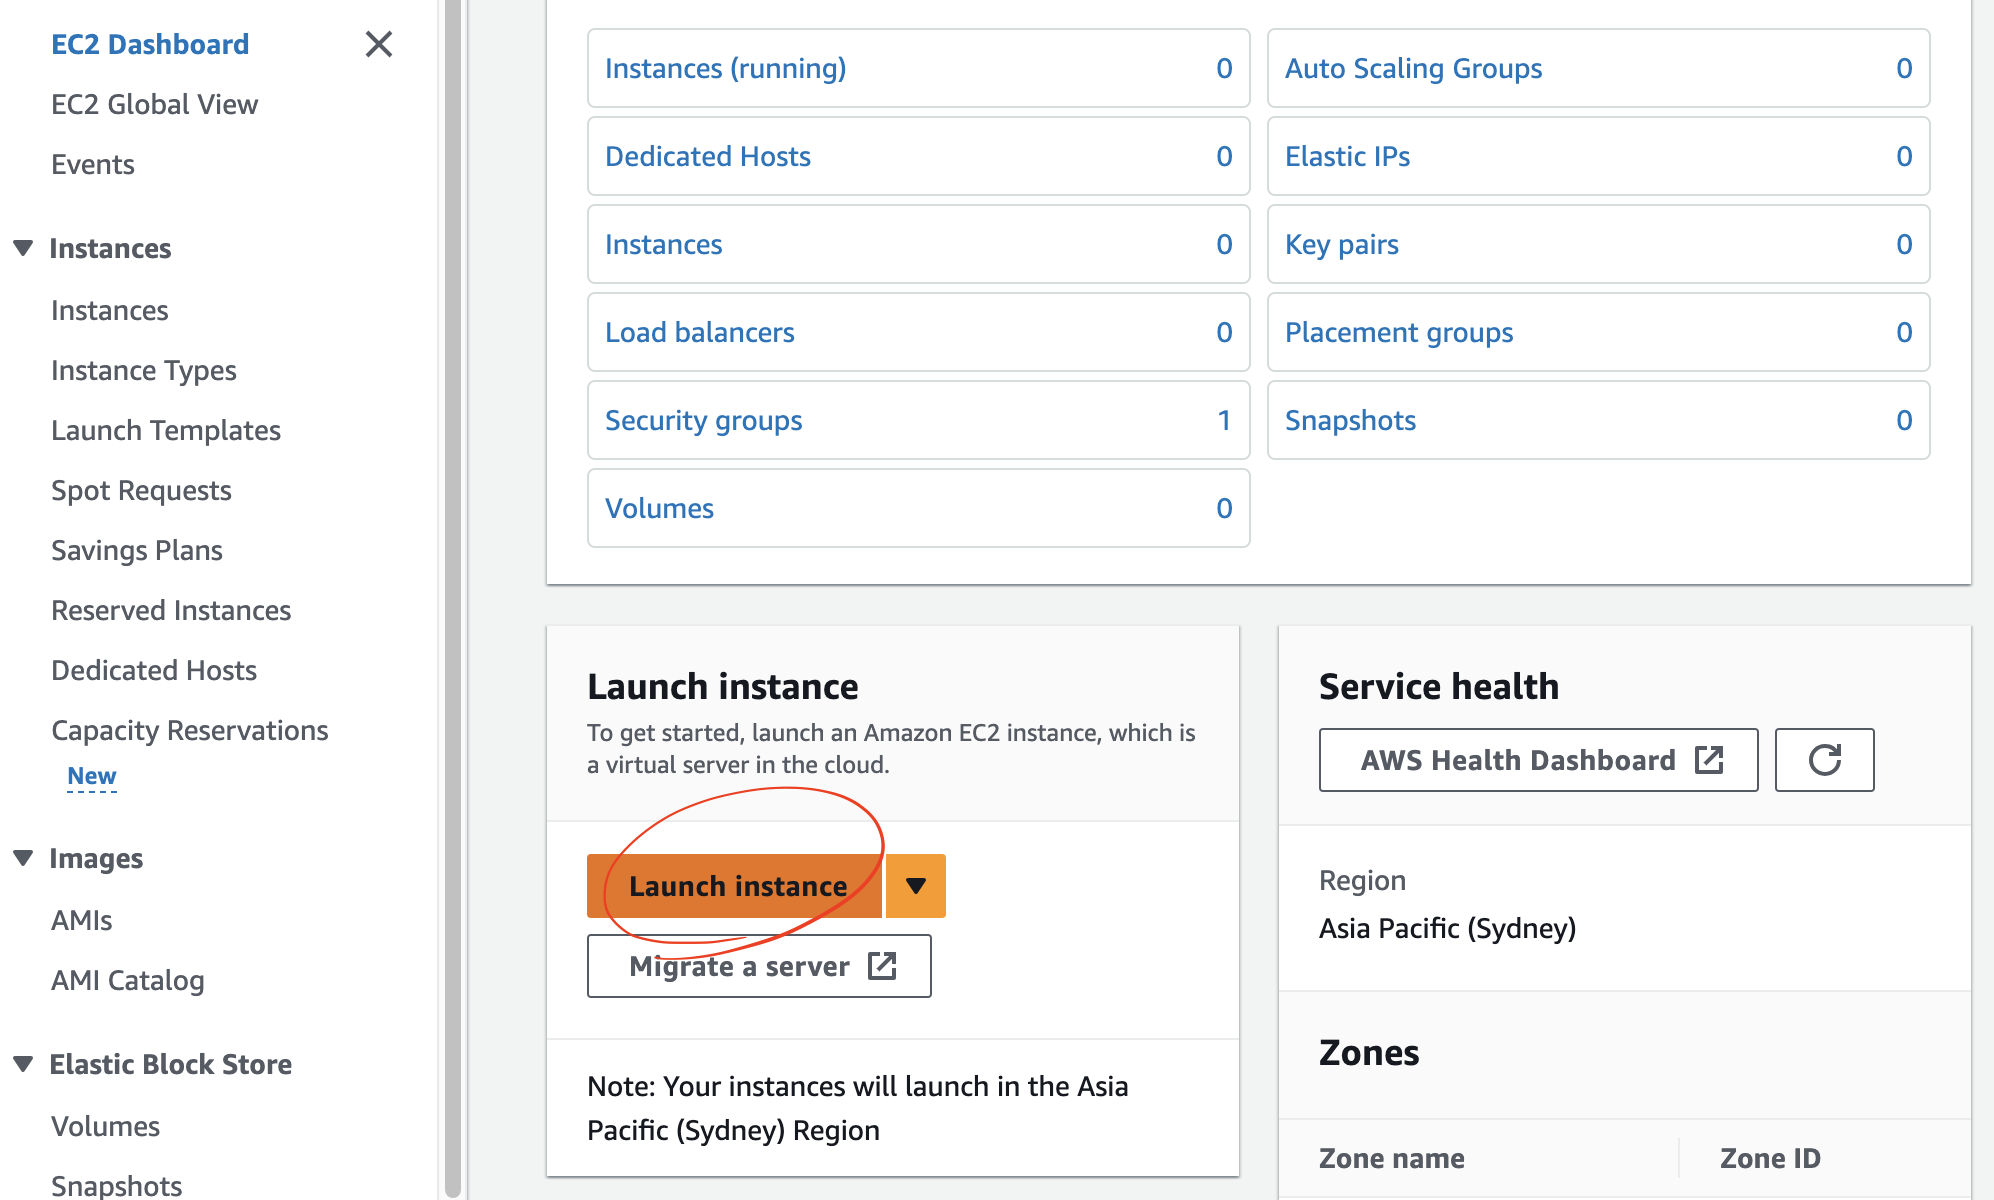1994x1200 pixels.
Task: Open Elastic IPs resource link
Action: click(x=1347, y=156)
